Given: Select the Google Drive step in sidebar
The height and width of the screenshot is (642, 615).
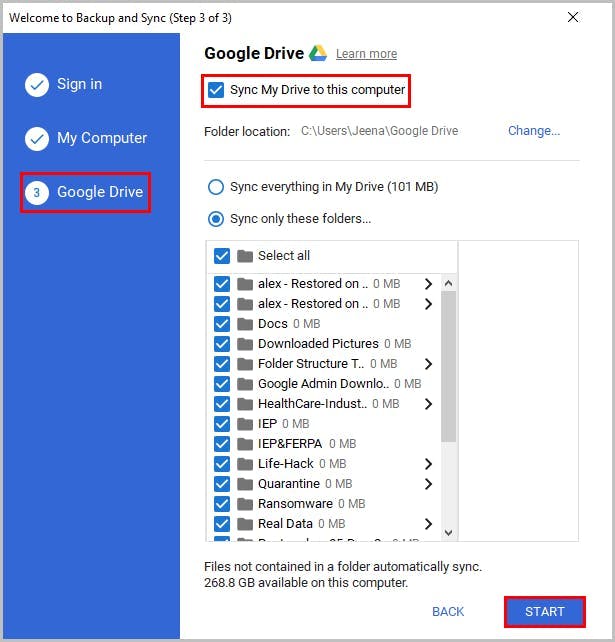Looking at the screenshot, I should [86, 192].
